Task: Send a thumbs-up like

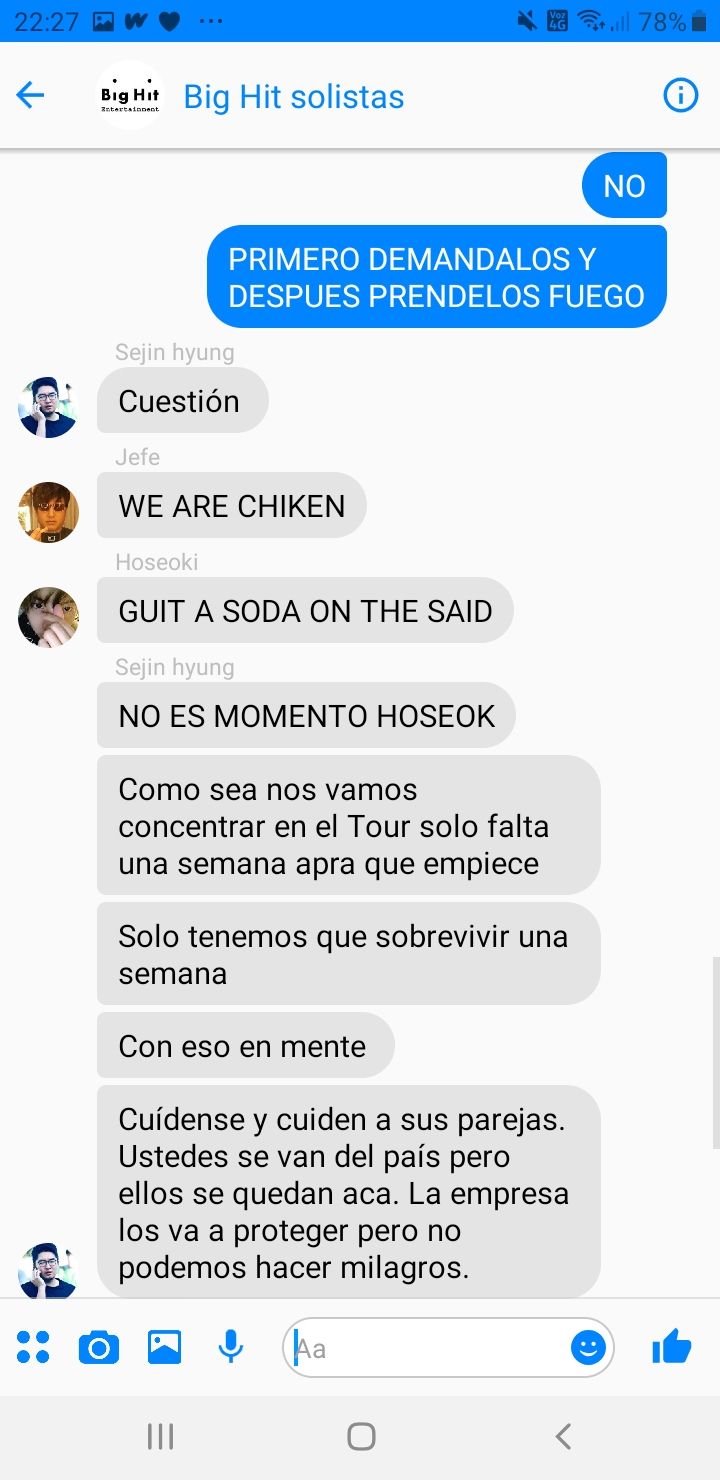Action: (672, 1347)
